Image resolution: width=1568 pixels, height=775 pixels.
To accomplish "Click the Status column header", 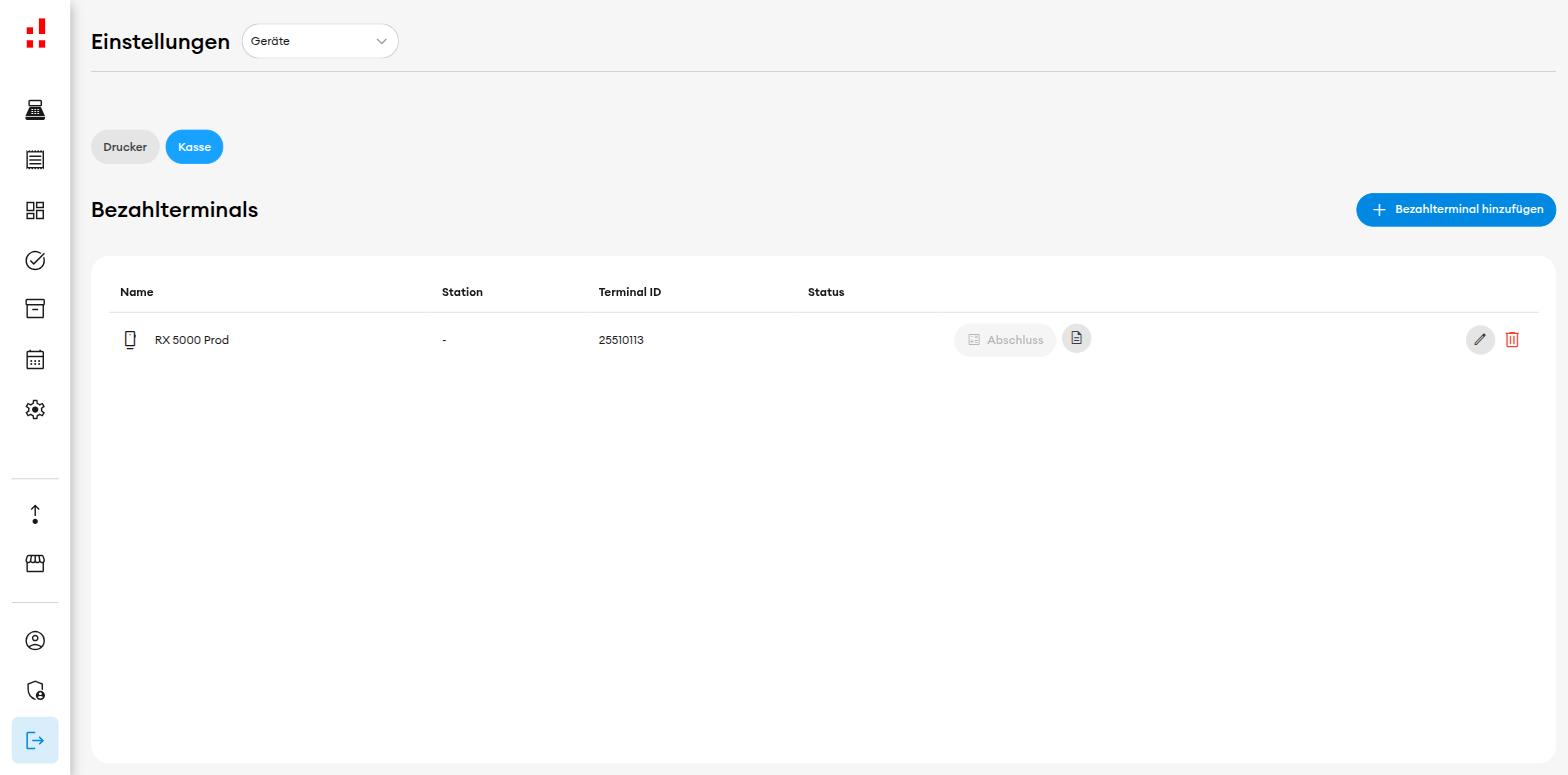I will click(826, 292).
